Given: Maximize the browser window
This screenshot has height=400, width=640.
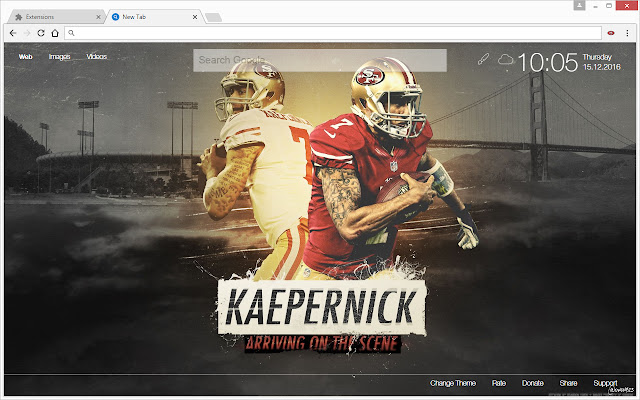Looking at the screenshot, I should 609,5.
